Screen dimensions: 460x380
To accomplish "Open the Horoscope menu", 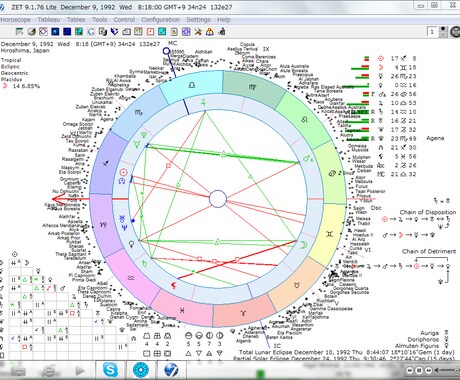I will [x=15, y=20].
